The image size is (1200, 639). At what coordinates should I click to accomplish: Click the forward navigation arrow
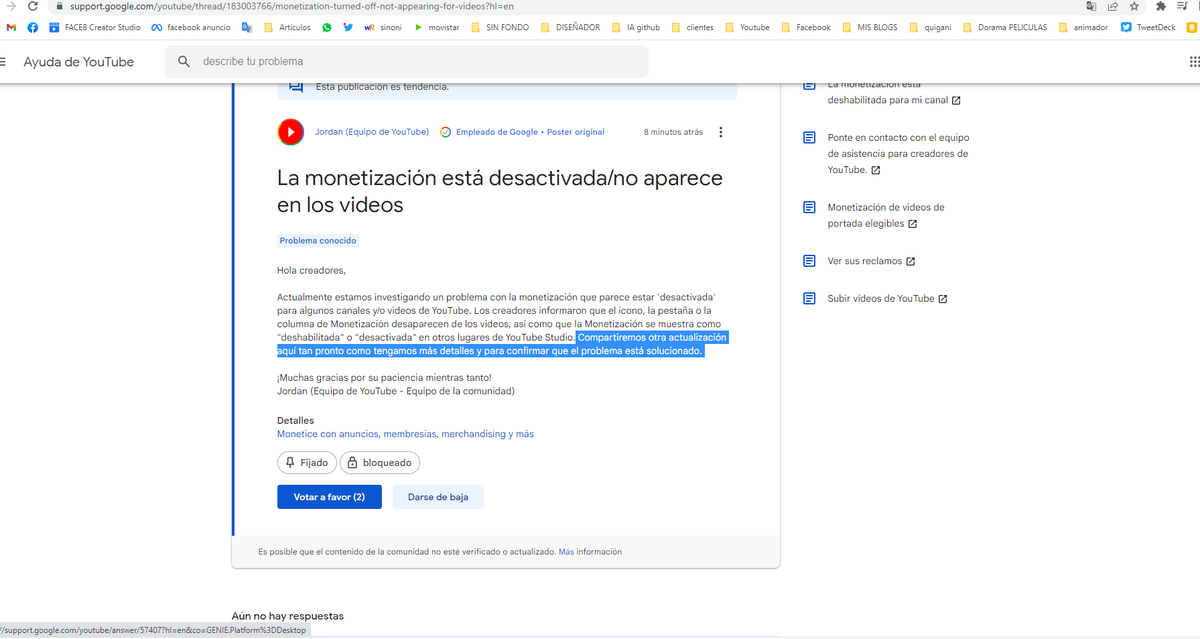coord(10,7)
